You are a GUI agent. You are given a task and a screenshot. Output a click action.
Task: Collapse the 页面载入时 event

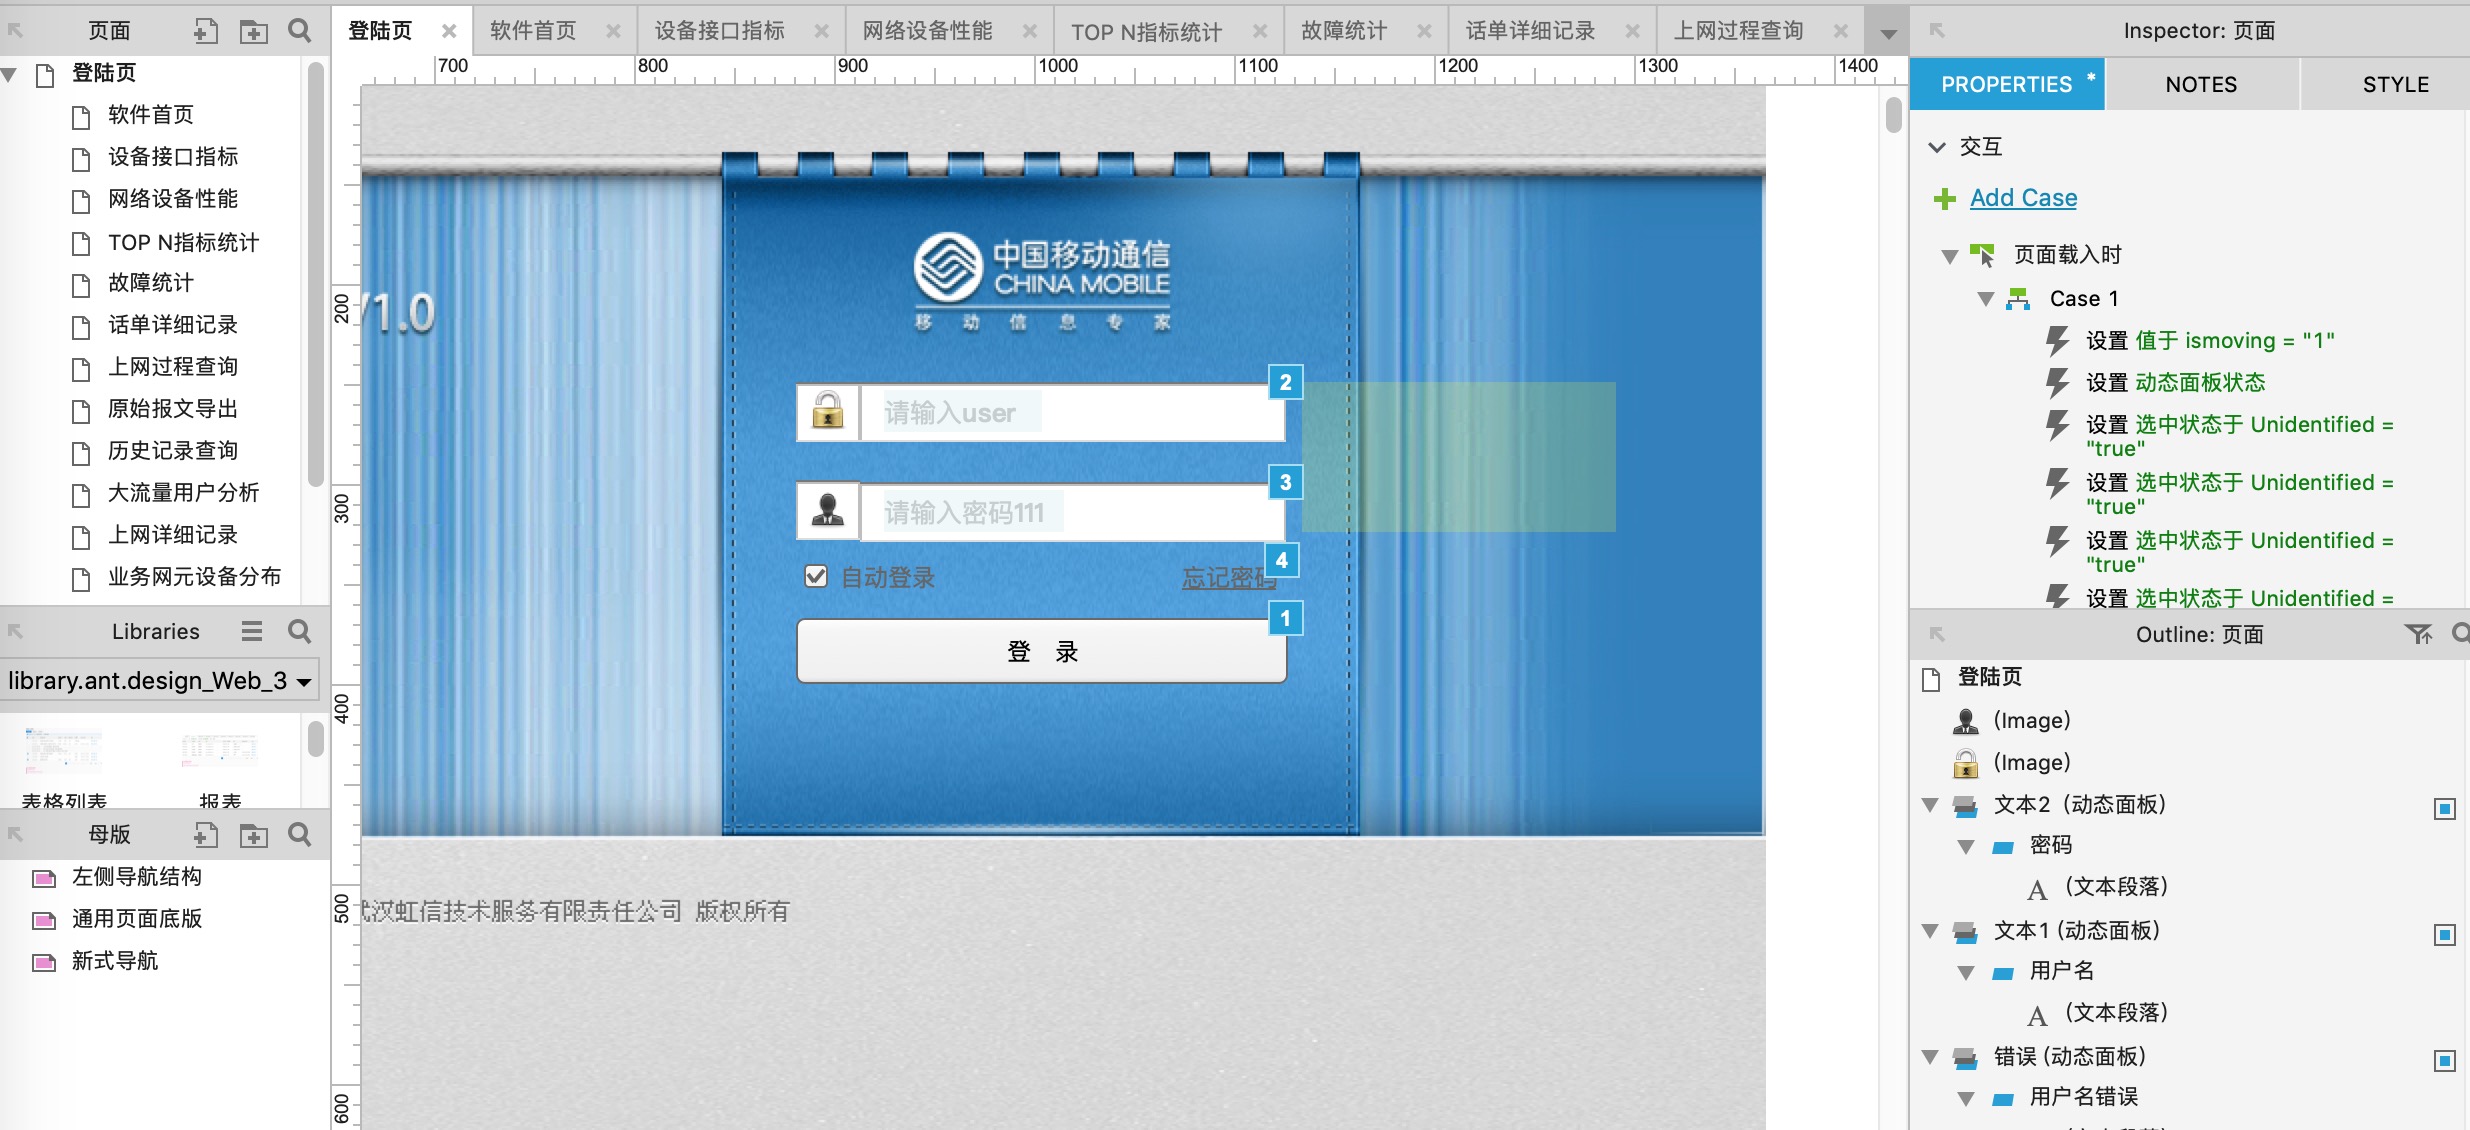1949,256
